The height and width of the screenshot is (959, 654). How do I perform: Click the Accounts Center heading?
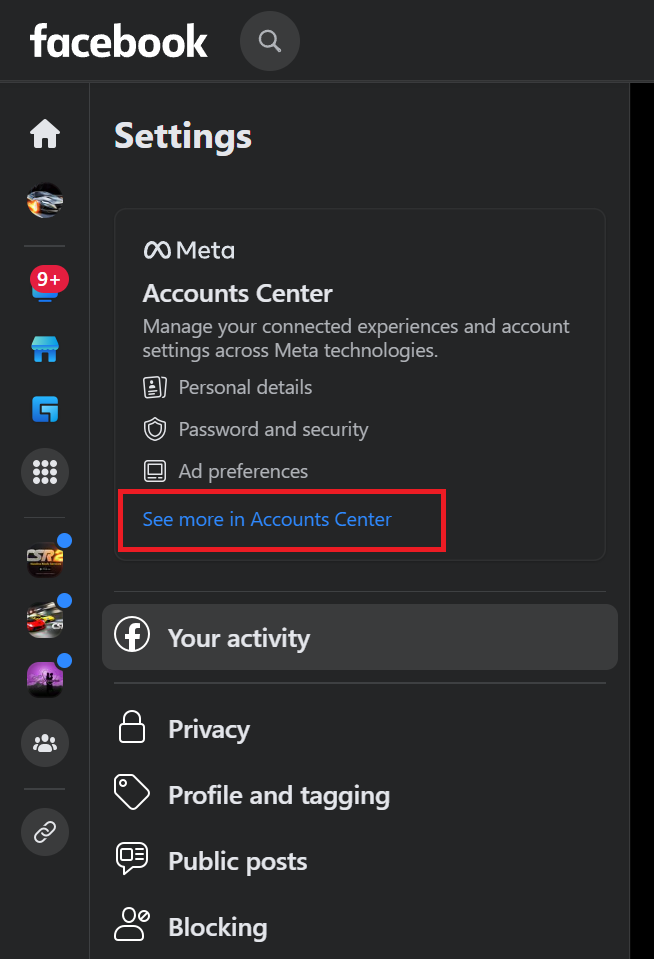click(237, 294)
